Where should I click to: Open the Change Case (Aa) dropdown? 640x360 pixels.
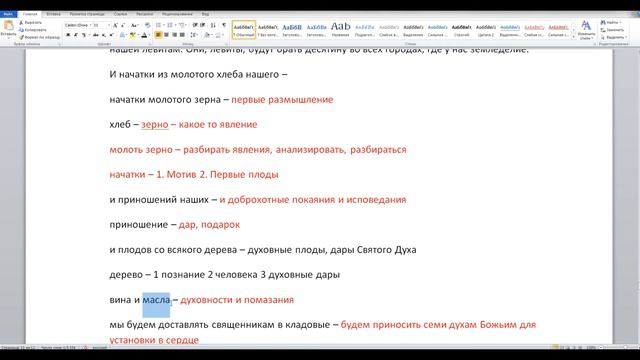pyautogui.click(x=134, y=25)
